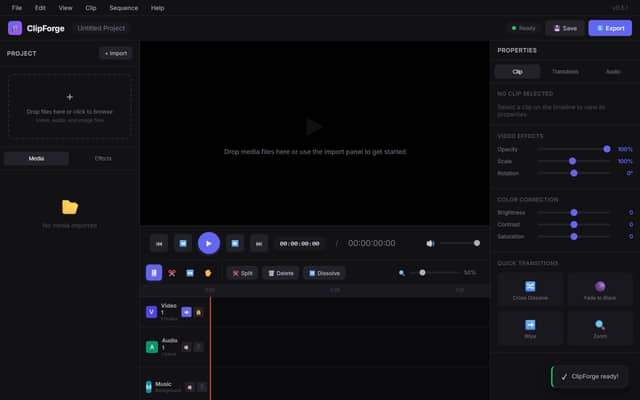Click the teal M badge of Music track
640x400 pixels.
[x=149, y=387]
